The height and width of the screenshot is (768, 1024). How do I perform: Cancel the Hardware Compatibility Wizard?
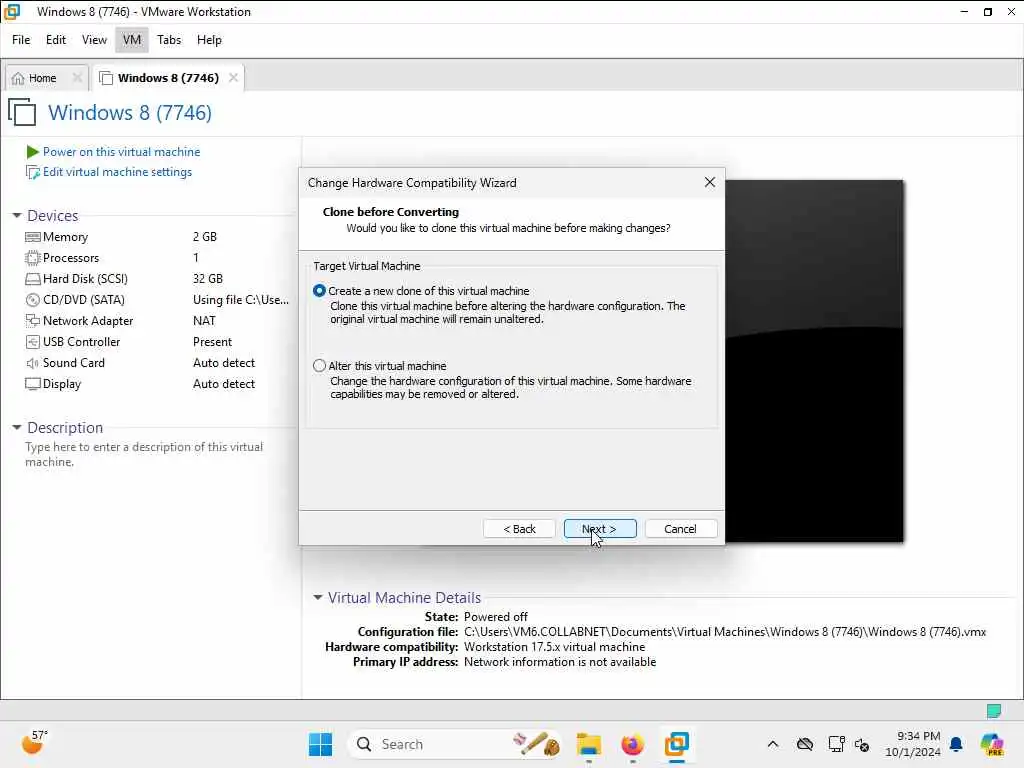click(x=680, y=529)
